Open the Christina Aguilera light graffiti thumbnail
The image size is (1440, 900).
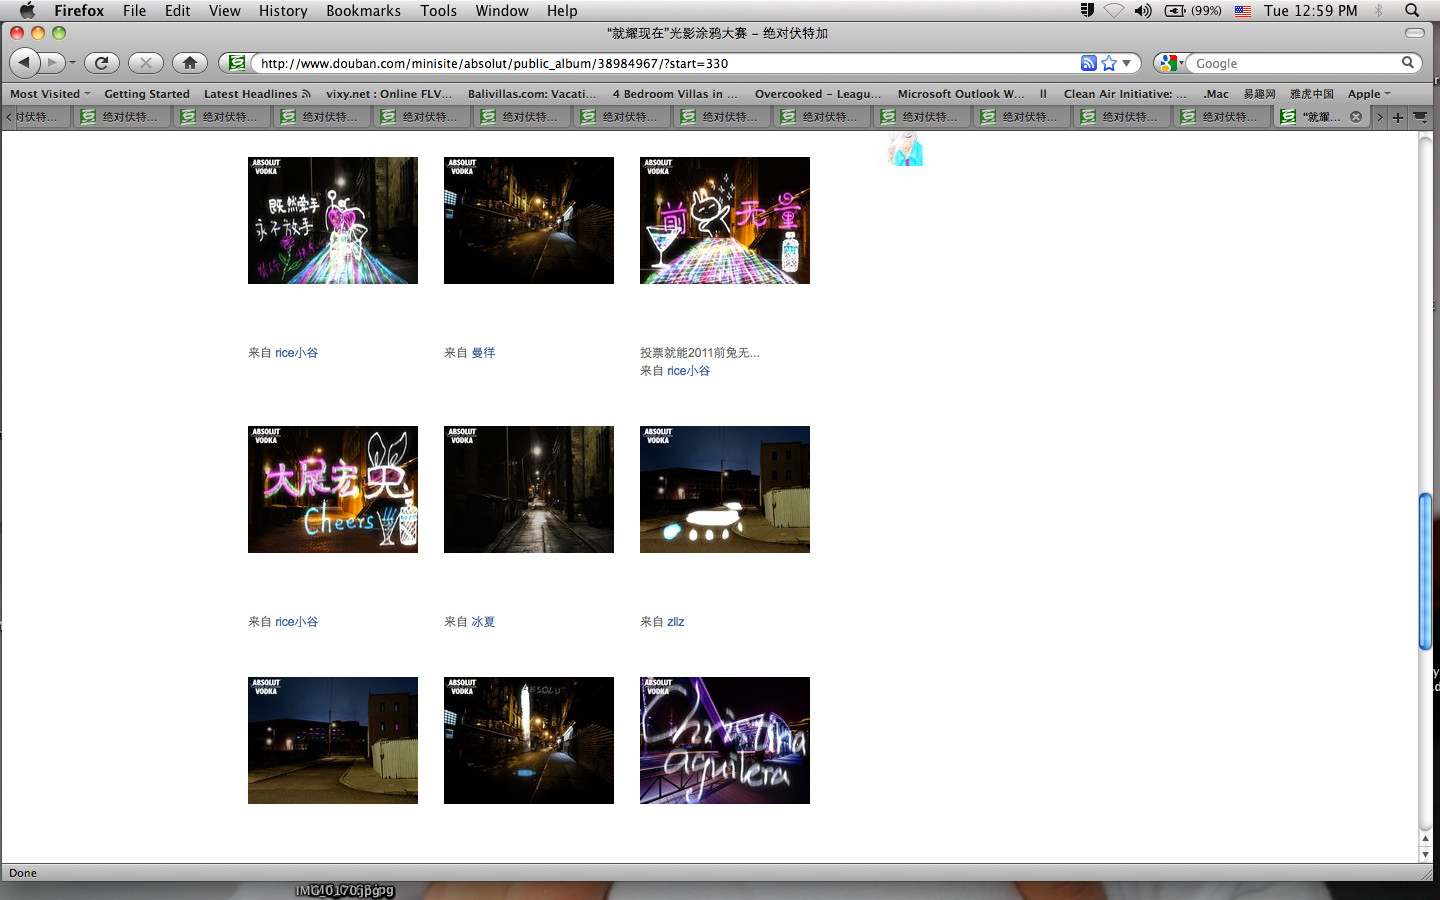(725, 740)
